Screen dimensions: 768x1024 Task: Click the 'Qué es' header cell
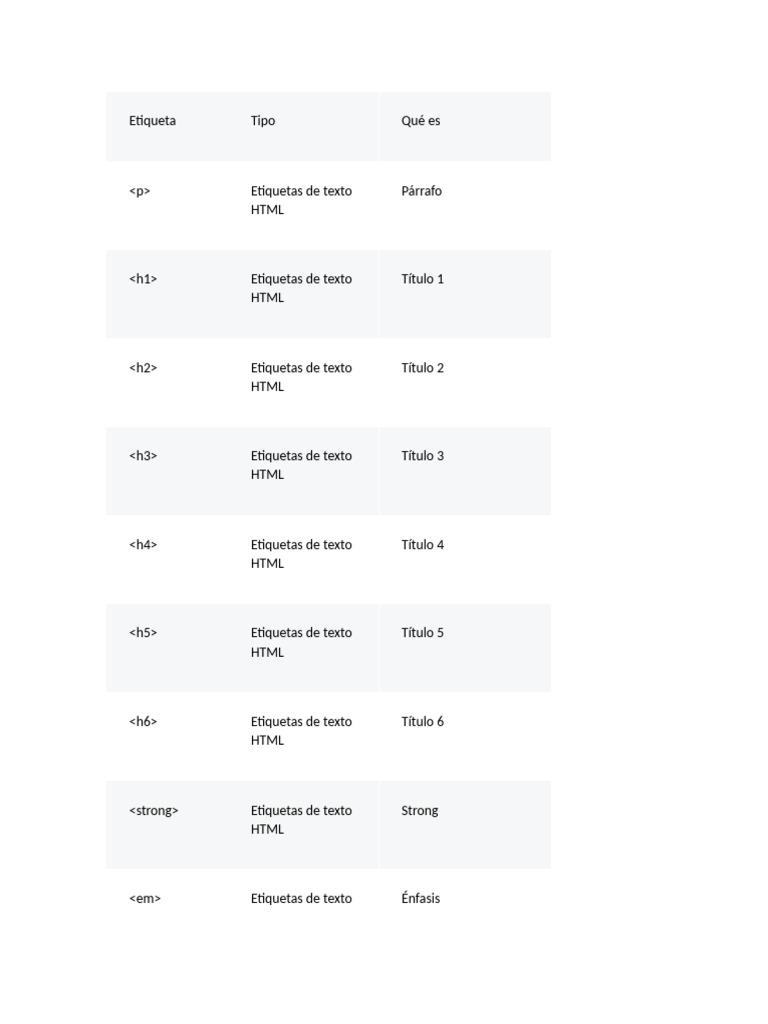(x=421, y=121)
